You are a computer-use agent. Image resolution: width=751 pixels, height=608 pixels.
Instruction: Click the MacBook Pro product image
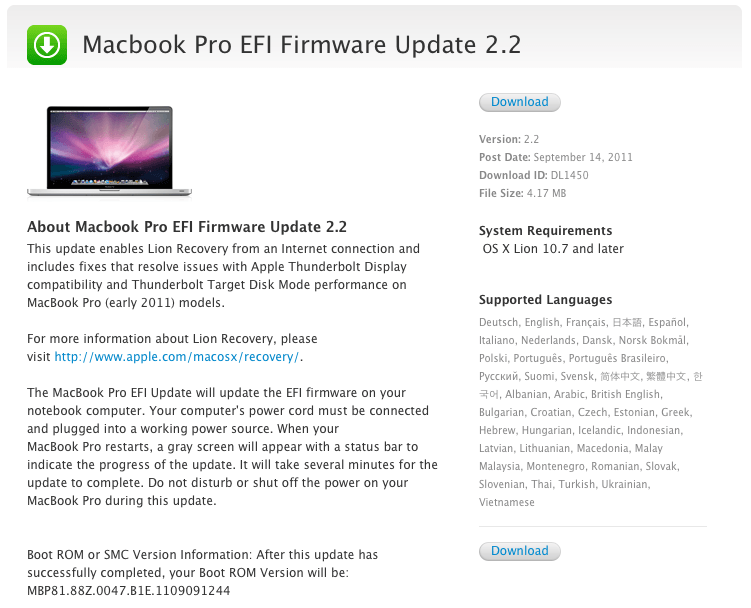click(110, 151)
